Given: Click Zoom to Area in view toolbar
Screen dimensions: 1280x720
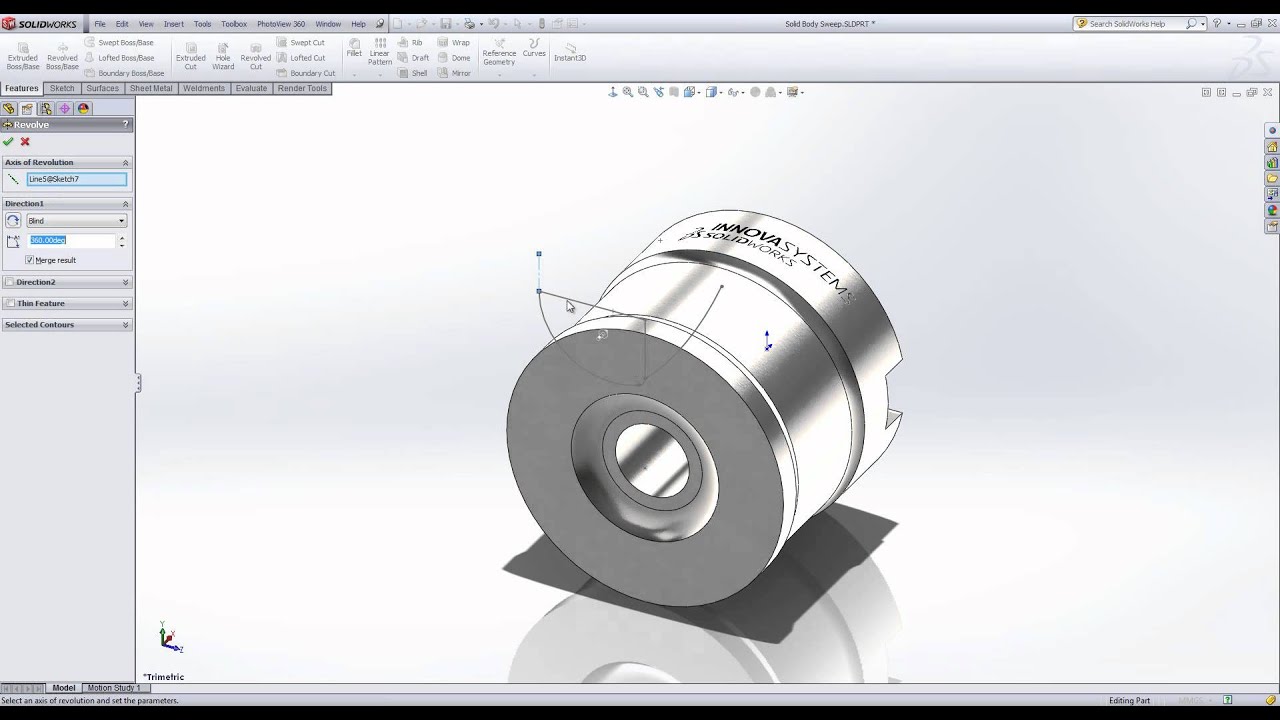Looking at the screenshot, I should (643, 92).
